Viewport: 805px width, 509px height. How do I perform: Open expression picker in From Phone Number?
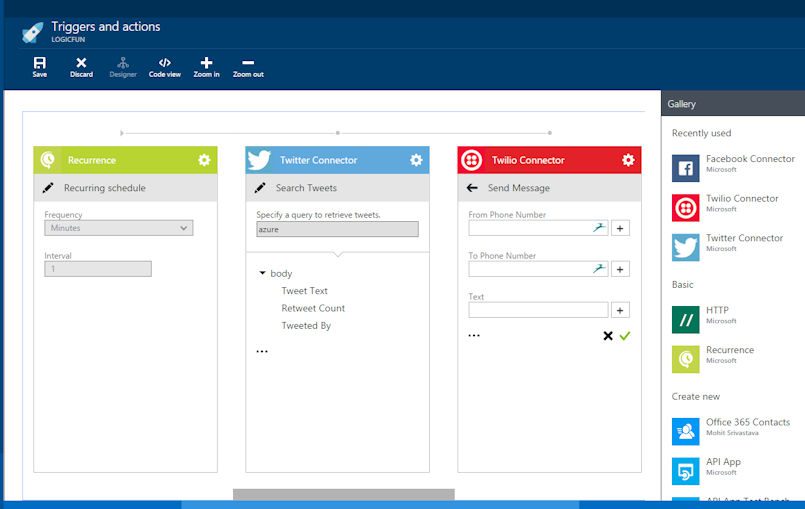[599, 228]
